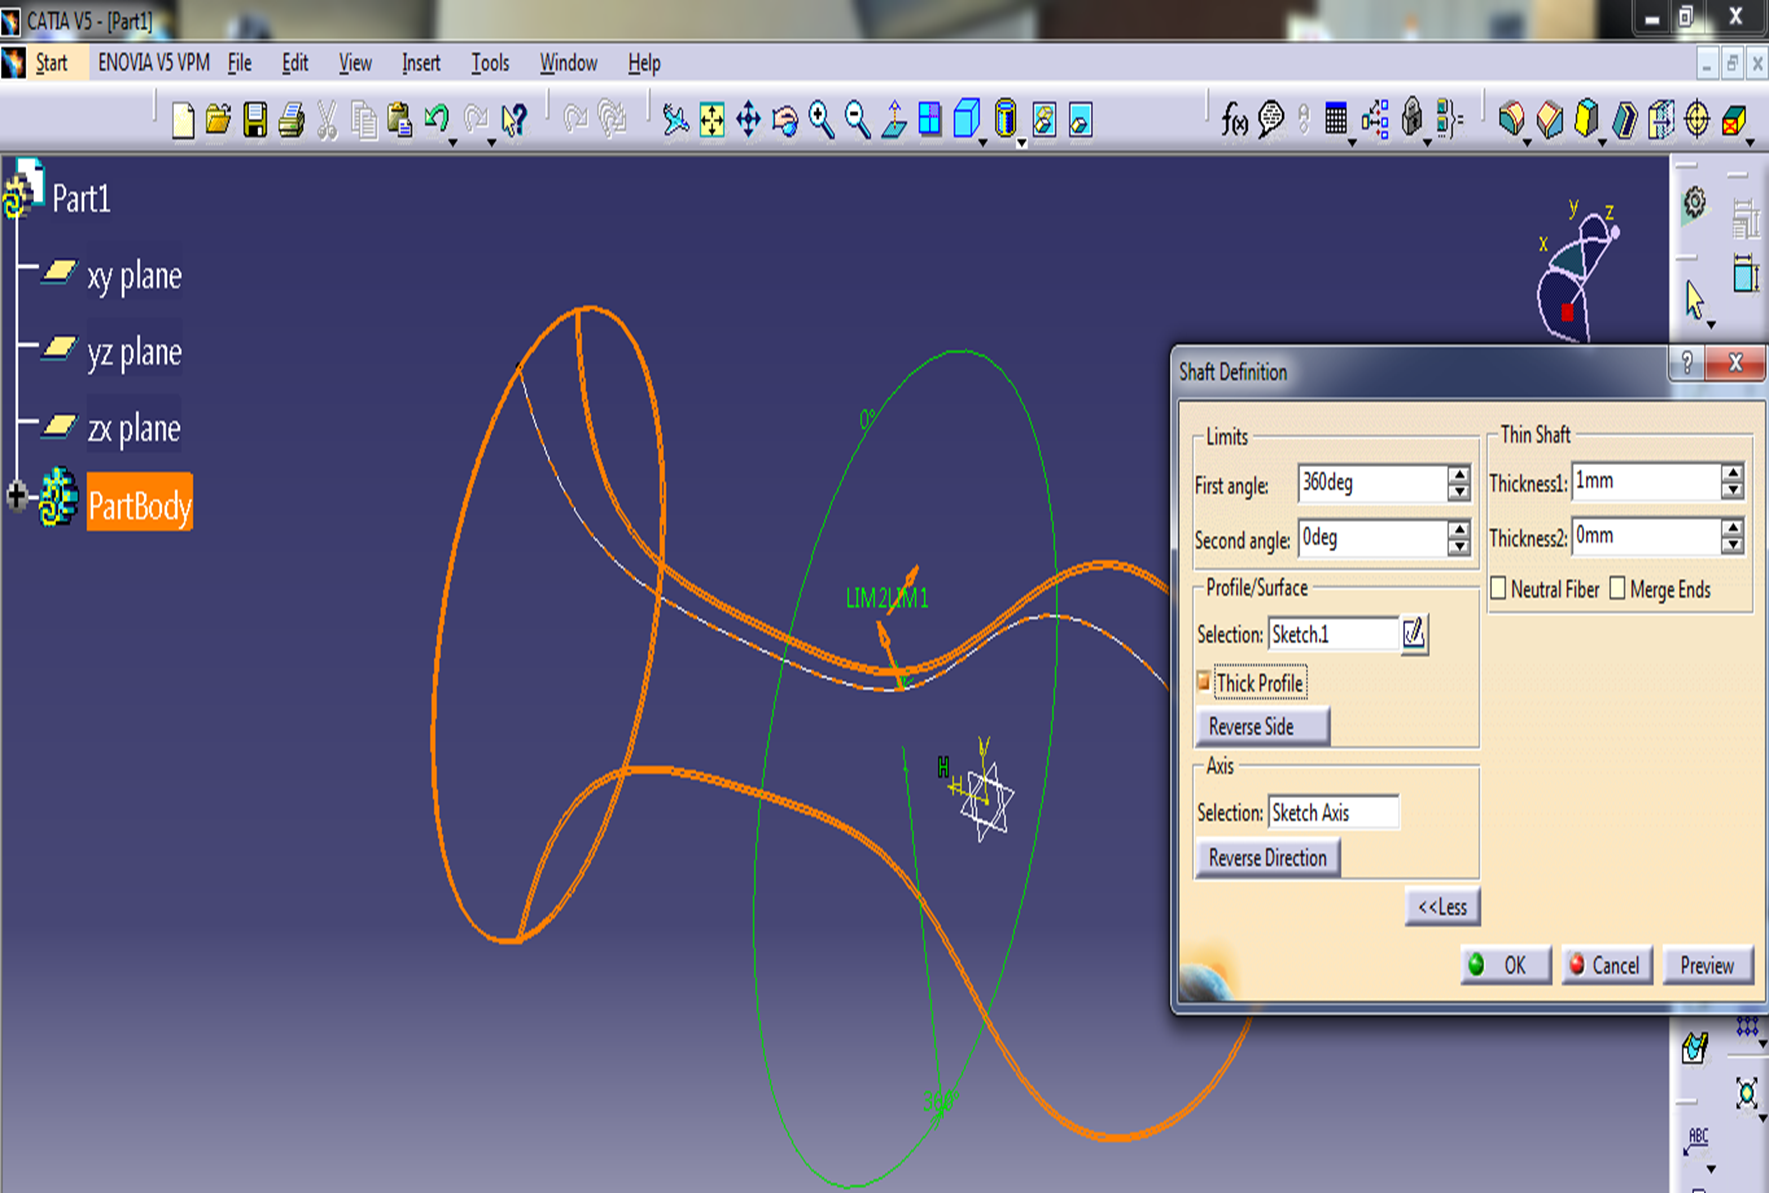Select the Fit All In tool

[x=712, y=120]
